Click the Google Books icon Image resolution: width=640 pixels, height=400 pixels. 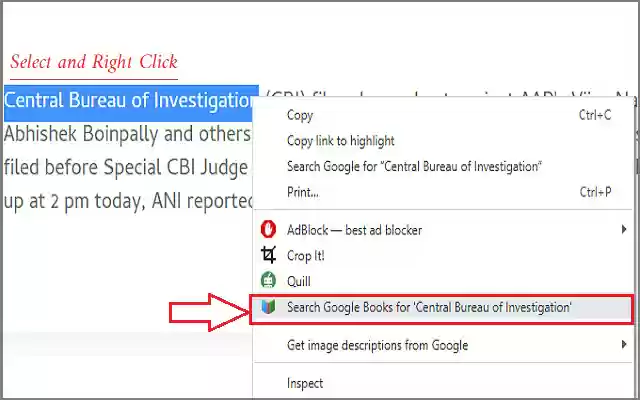[x=268, y=307]
